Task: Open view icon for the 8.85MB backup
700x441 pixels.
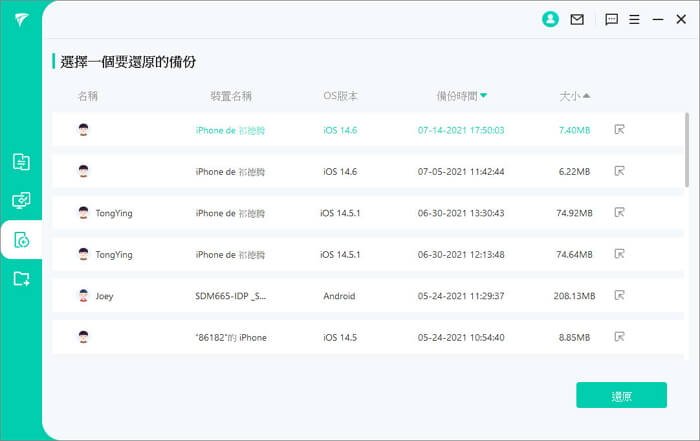Action: point(620,337)
